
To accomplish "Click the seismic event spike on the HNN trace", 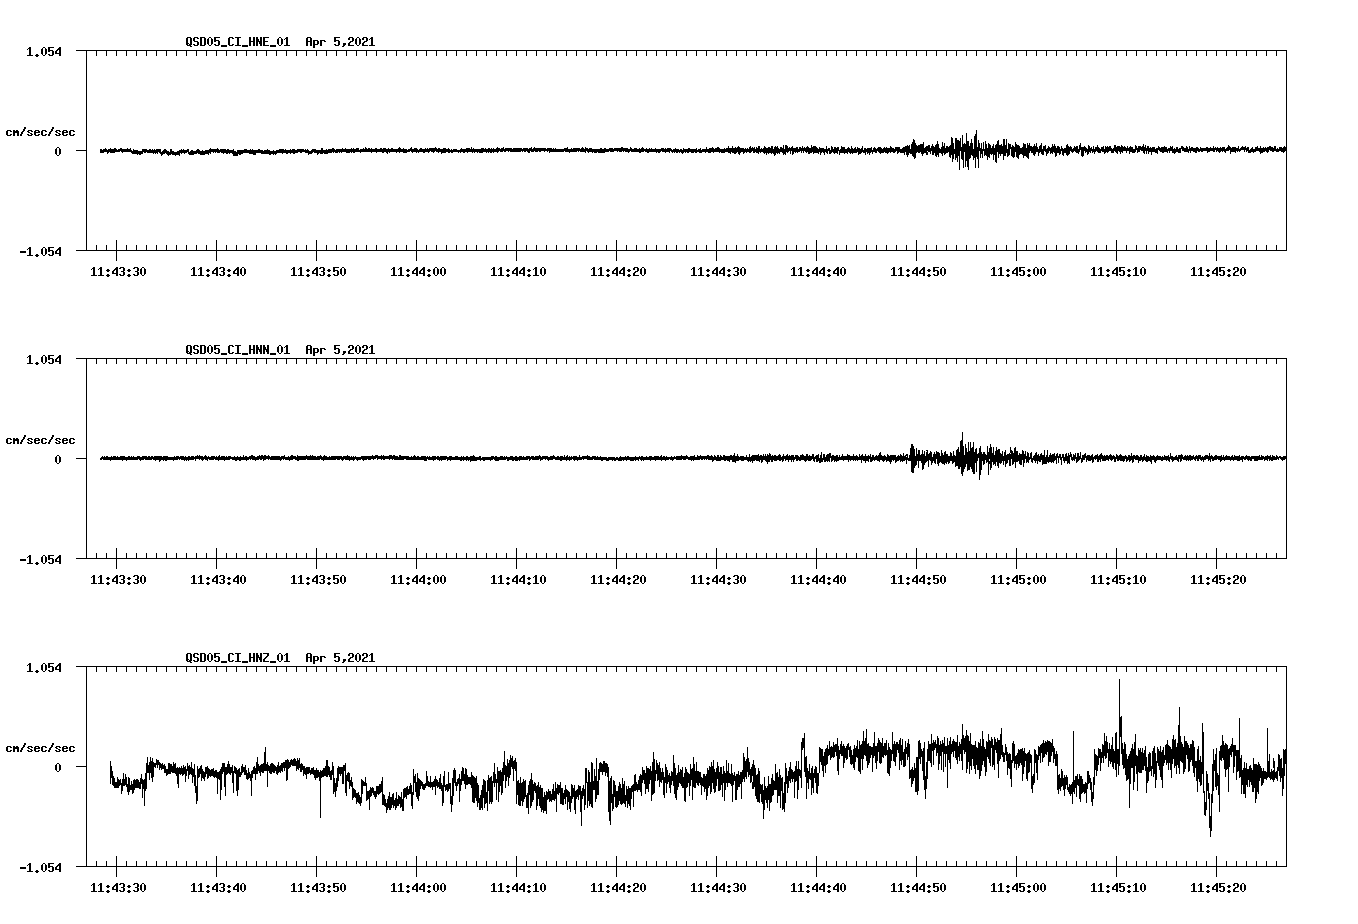I will point(963,459).
